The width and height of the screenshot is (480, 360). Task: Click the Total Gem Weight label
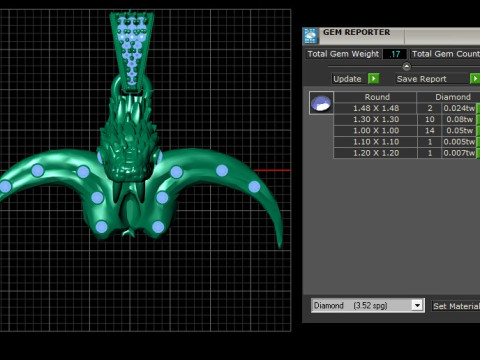[343, 54]
